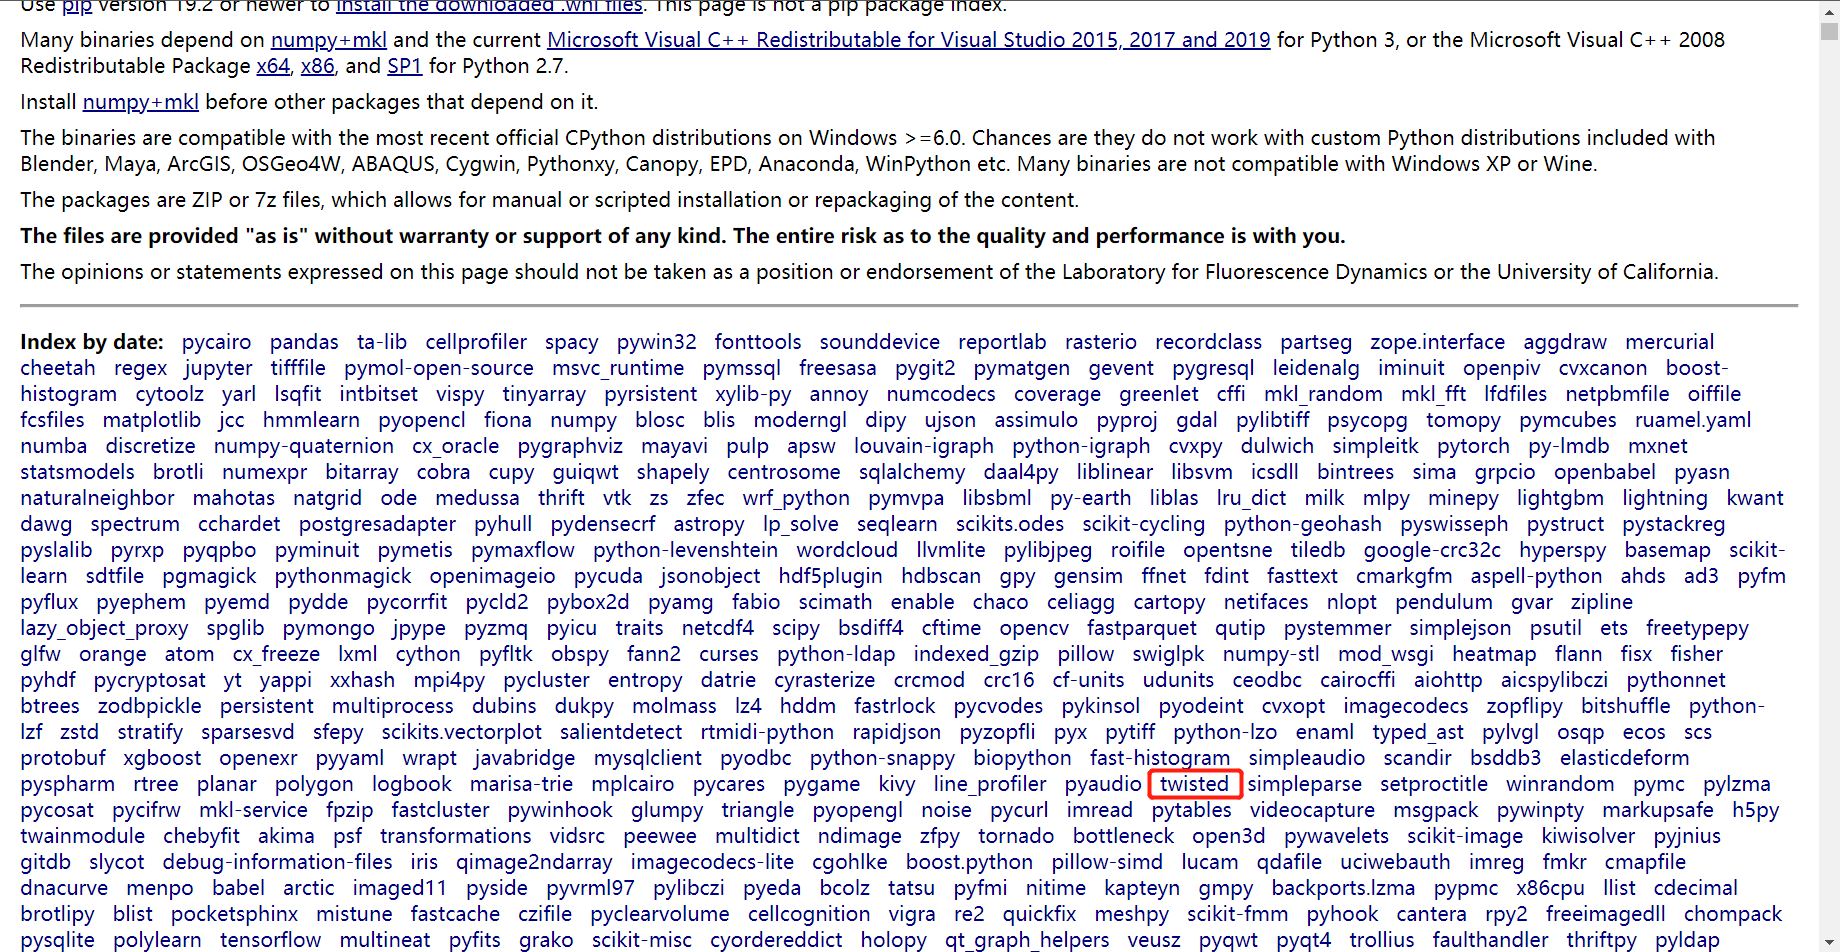1840x952 pixels.
Task: Jump to pywin32 binaries
Action: (x=657, y=342)
